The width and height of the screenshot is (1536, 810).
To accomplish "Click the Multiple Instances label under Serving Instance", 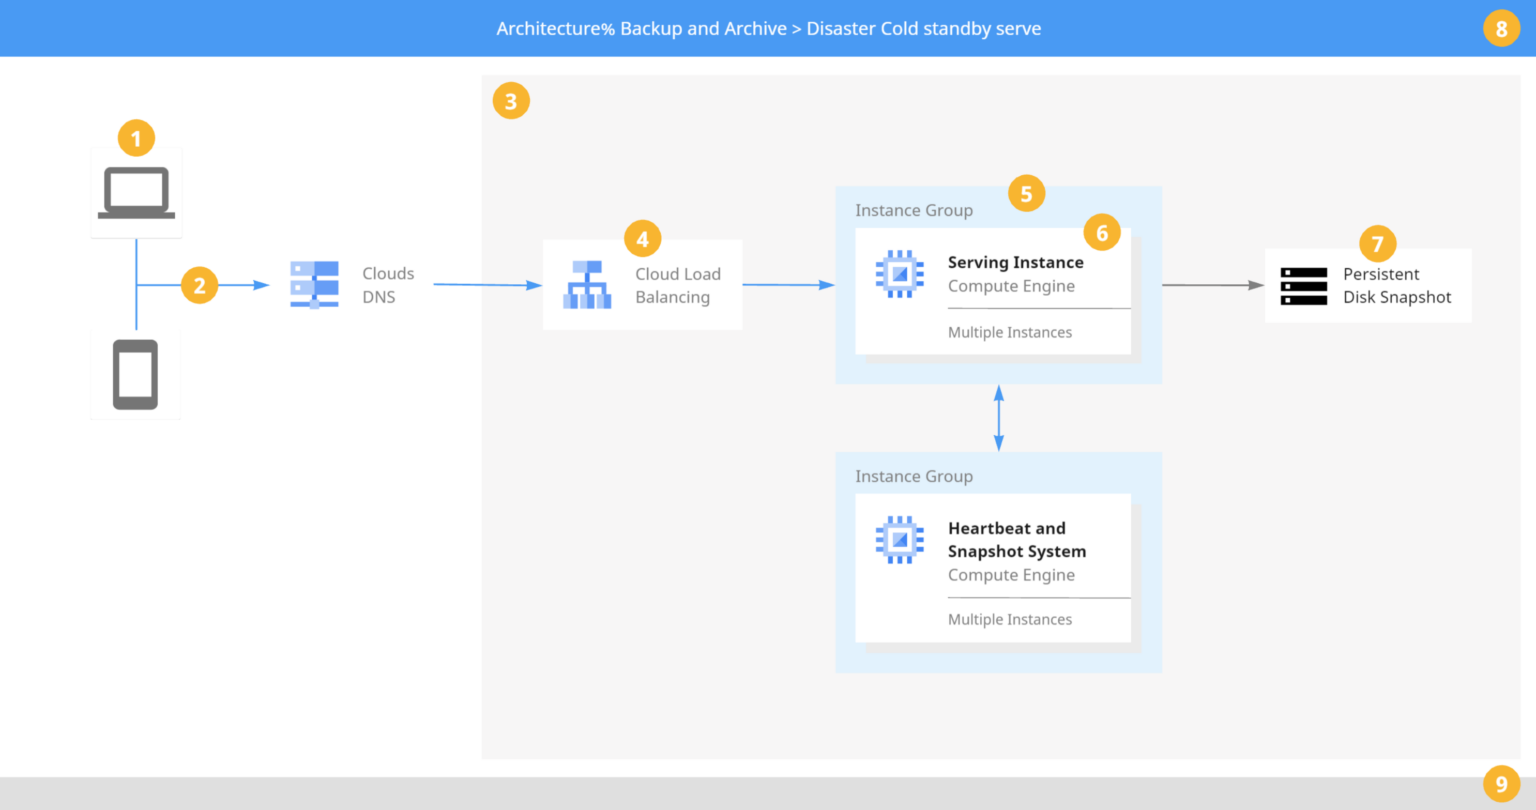I will pos(1009,332).
